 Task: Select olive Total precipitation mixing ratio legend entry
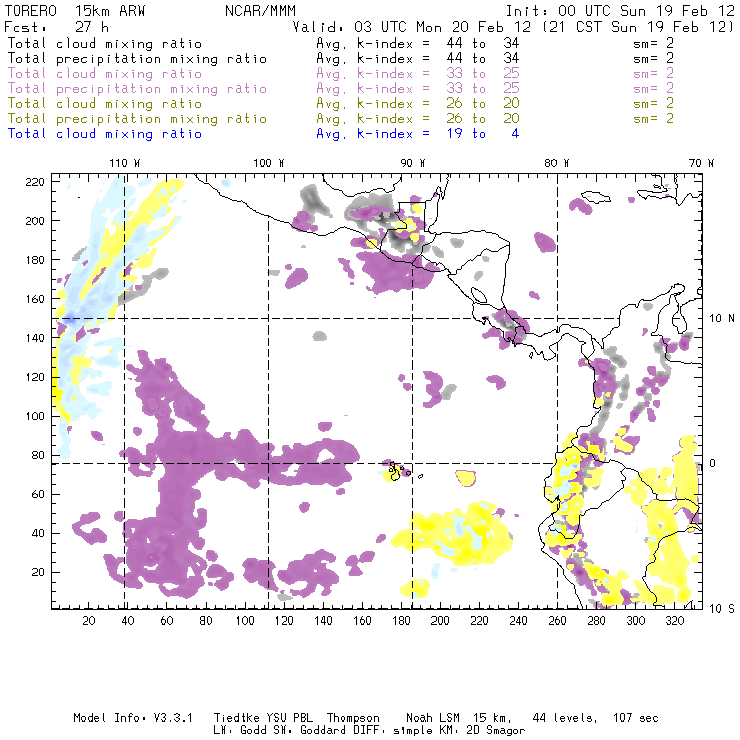point(136,118)
